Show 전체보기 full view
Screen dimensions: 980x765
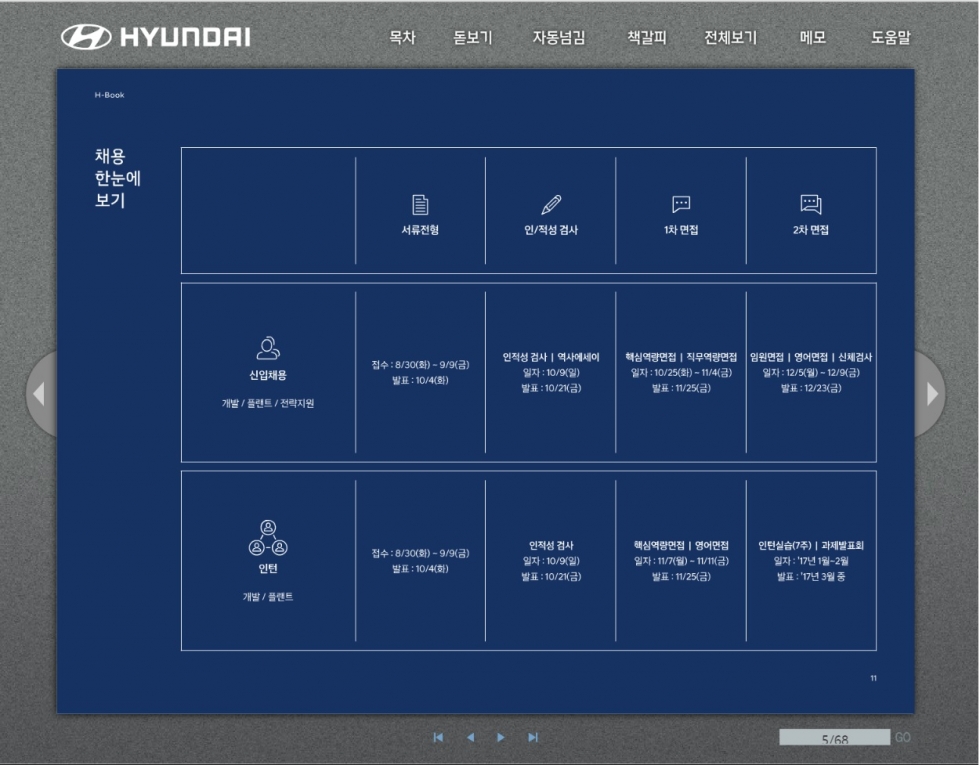pyautogui.click(x=730, y=38)
